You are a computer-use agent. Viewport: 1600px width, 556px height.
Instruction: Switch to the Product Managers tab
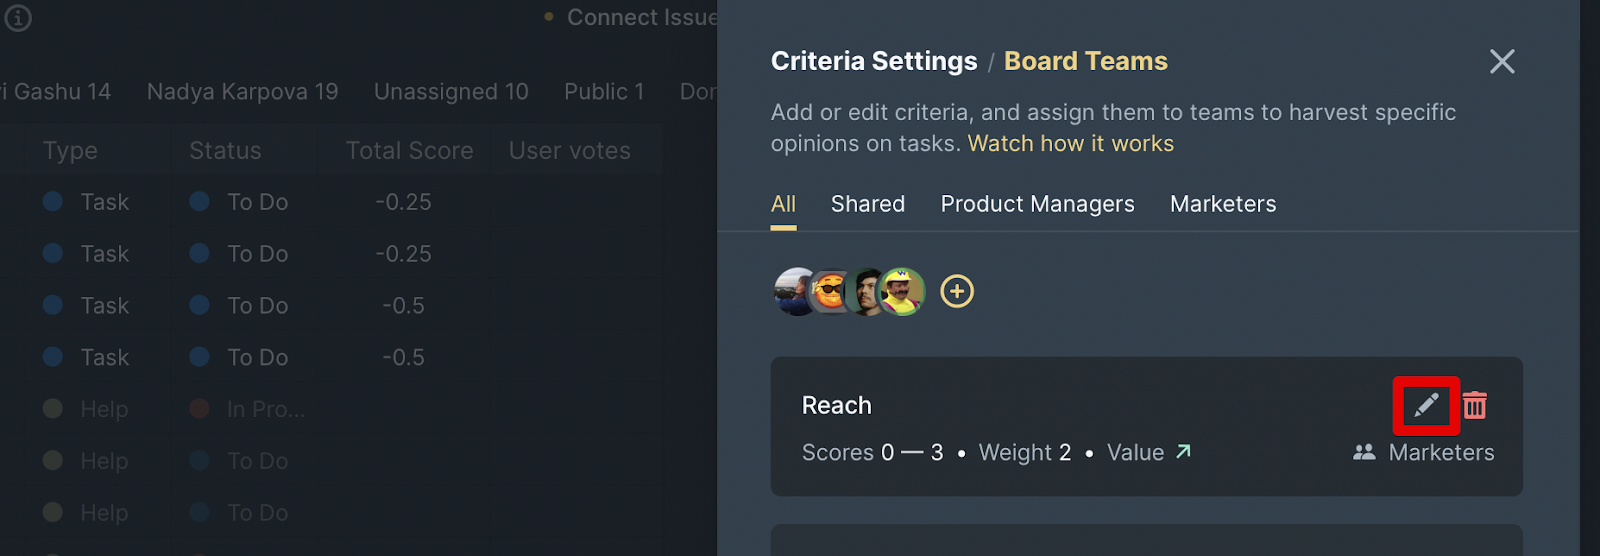click(1037, 204)
